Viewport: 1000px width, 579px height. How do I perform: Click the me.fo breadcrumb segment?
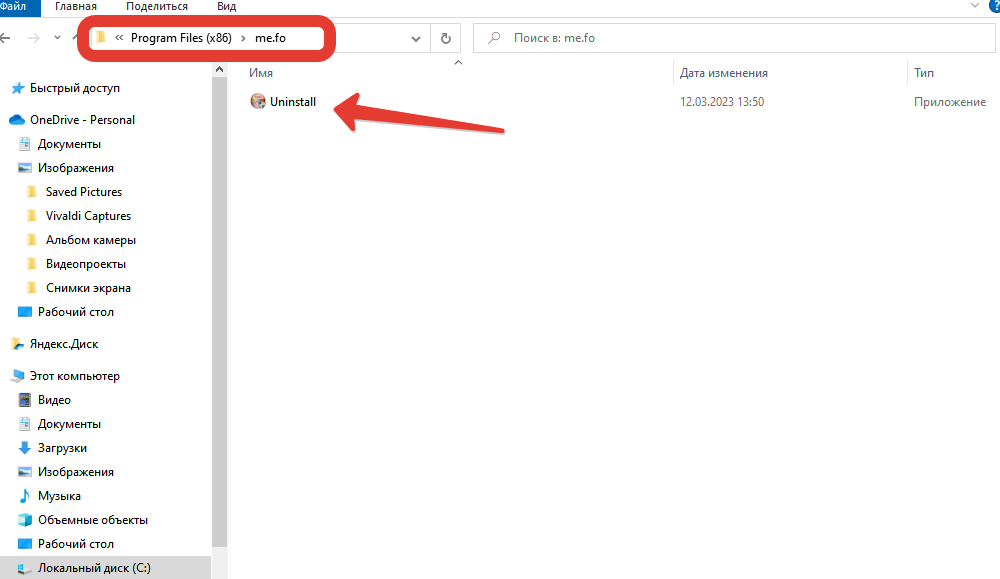click(270, 38)
